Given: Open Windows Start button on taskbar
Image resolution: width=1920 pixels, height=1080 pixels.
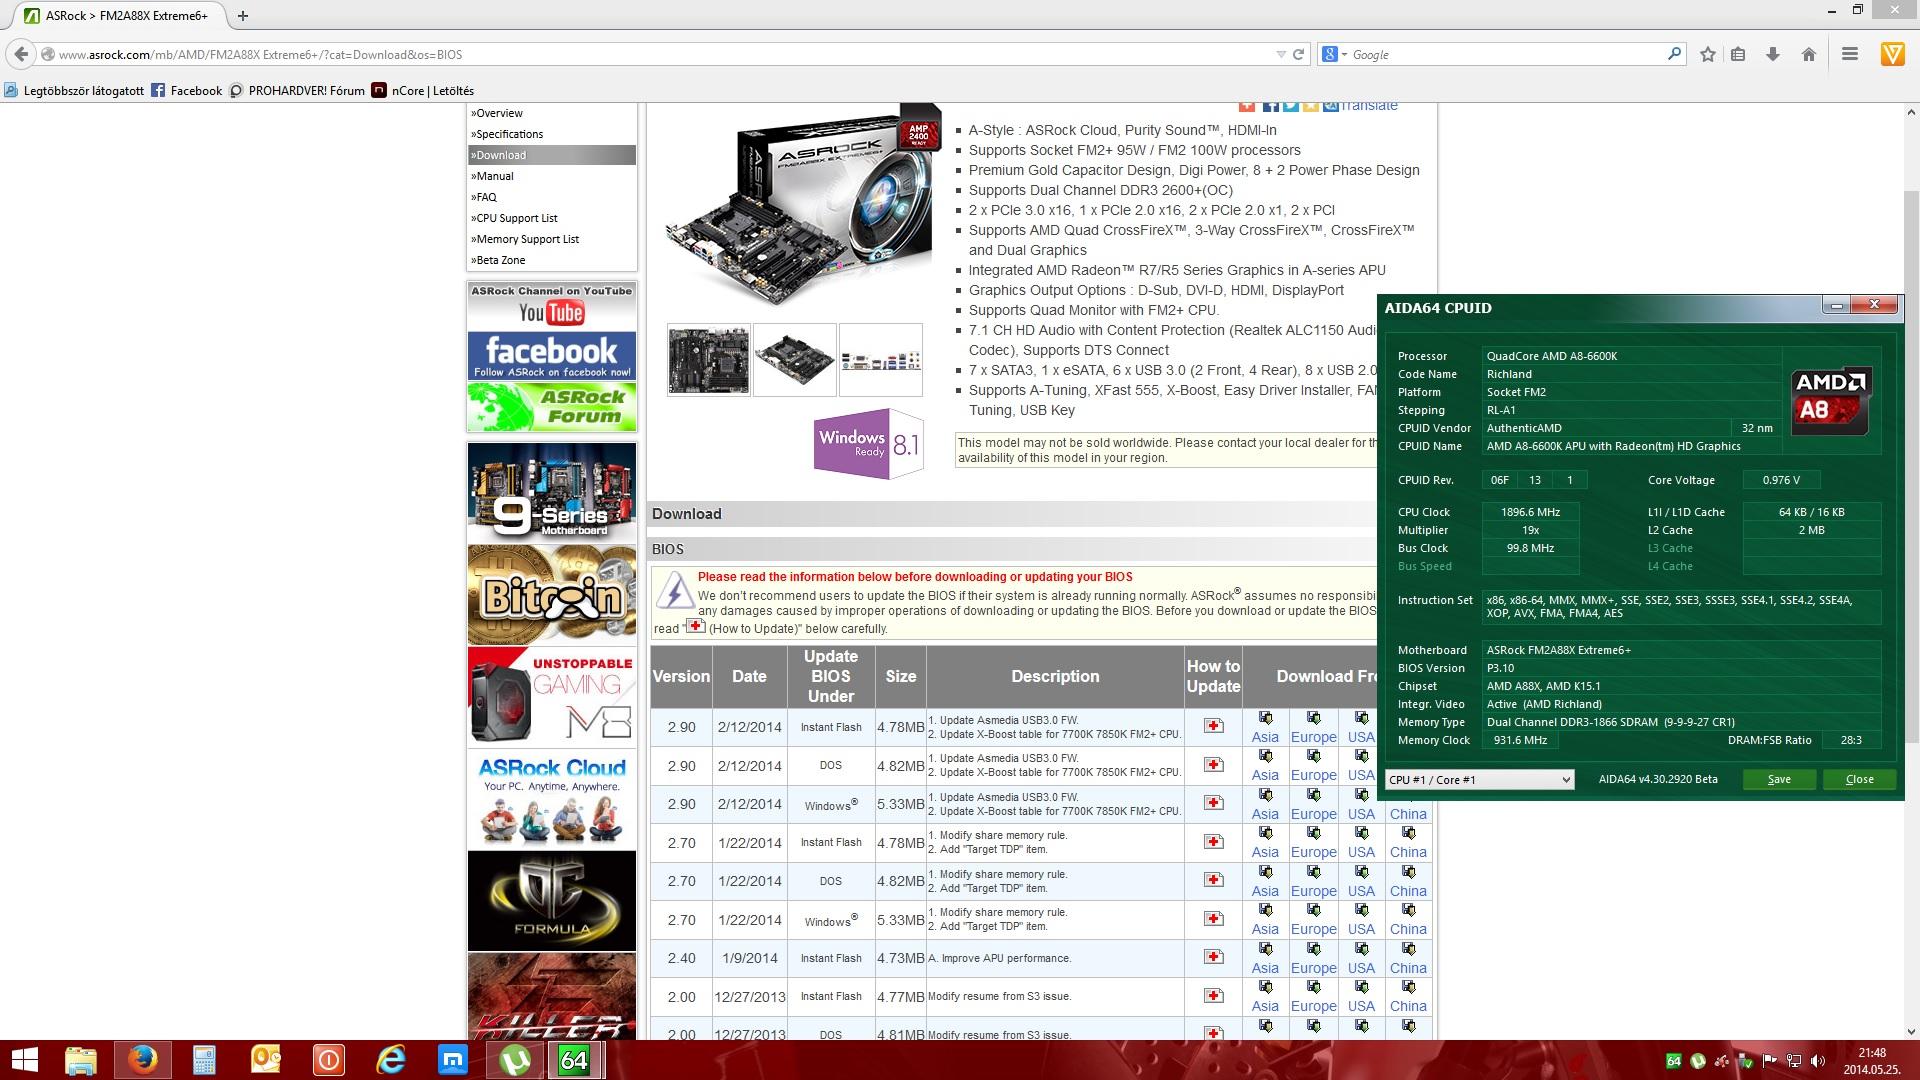Looking at the screenshot, I should [x=24, y=1060].
